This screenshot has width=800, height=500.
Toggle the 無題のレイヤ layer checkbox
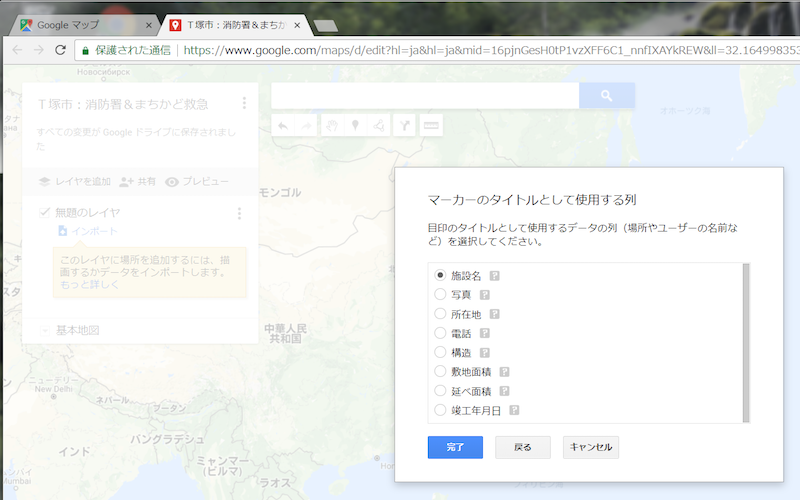tap(44, 212)
